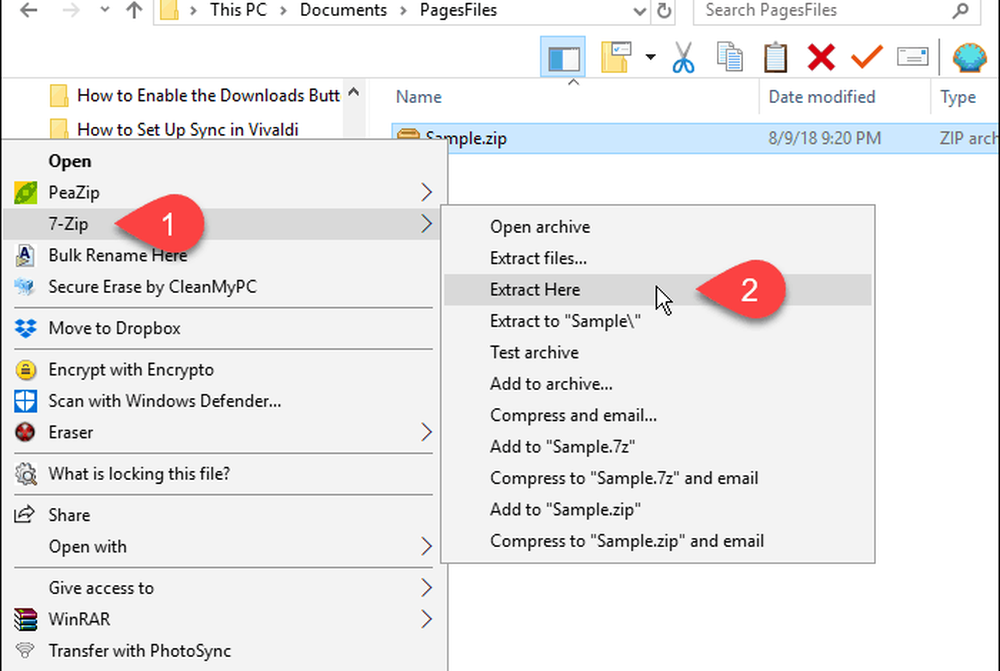Choose Move to Dropbox
The height and width of the screenshot is (671, 1000).
[x=114, y=328]
